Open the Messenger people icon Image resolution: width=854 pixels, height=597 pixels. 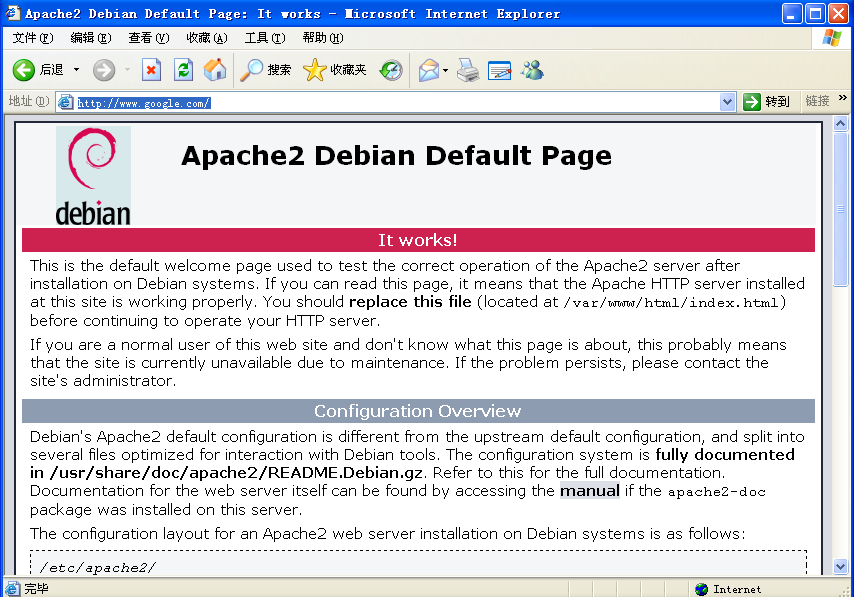[532, 70]
